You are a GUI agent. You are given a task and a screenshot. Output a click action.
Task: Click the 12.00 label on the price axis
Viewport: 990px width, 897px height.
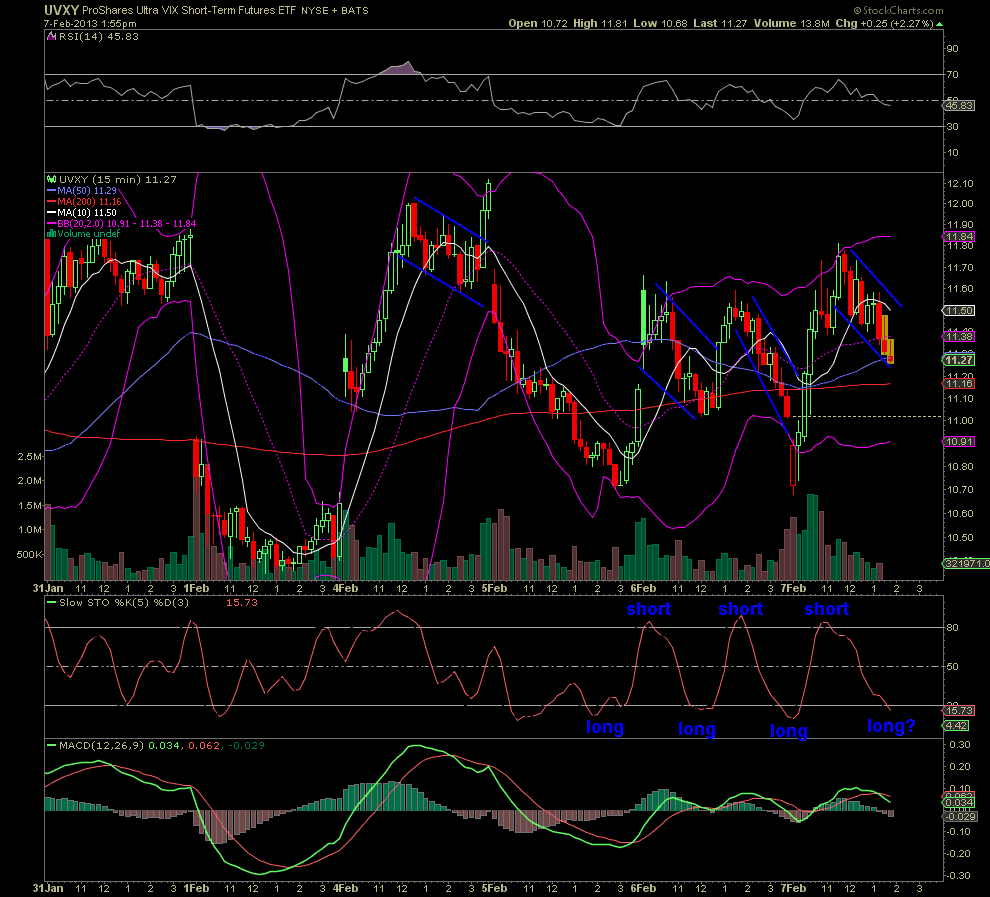tap(960, 203)
